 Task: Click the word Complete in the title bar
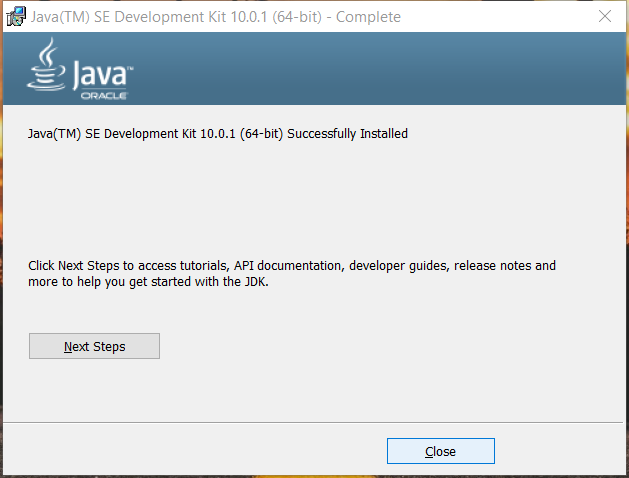tap(369, 17)
